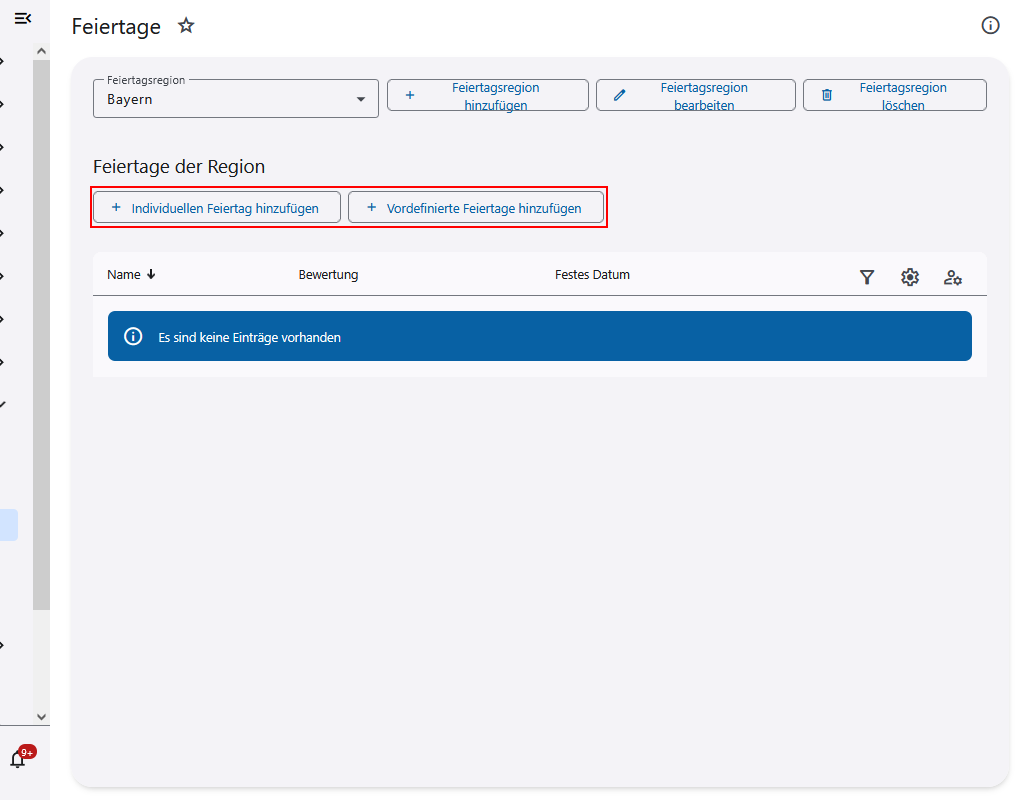Click Vordefinierte Feiertage hinzufügen
Image resolution: width=1024 pixels, height=800 pixels.
point(475,208)
